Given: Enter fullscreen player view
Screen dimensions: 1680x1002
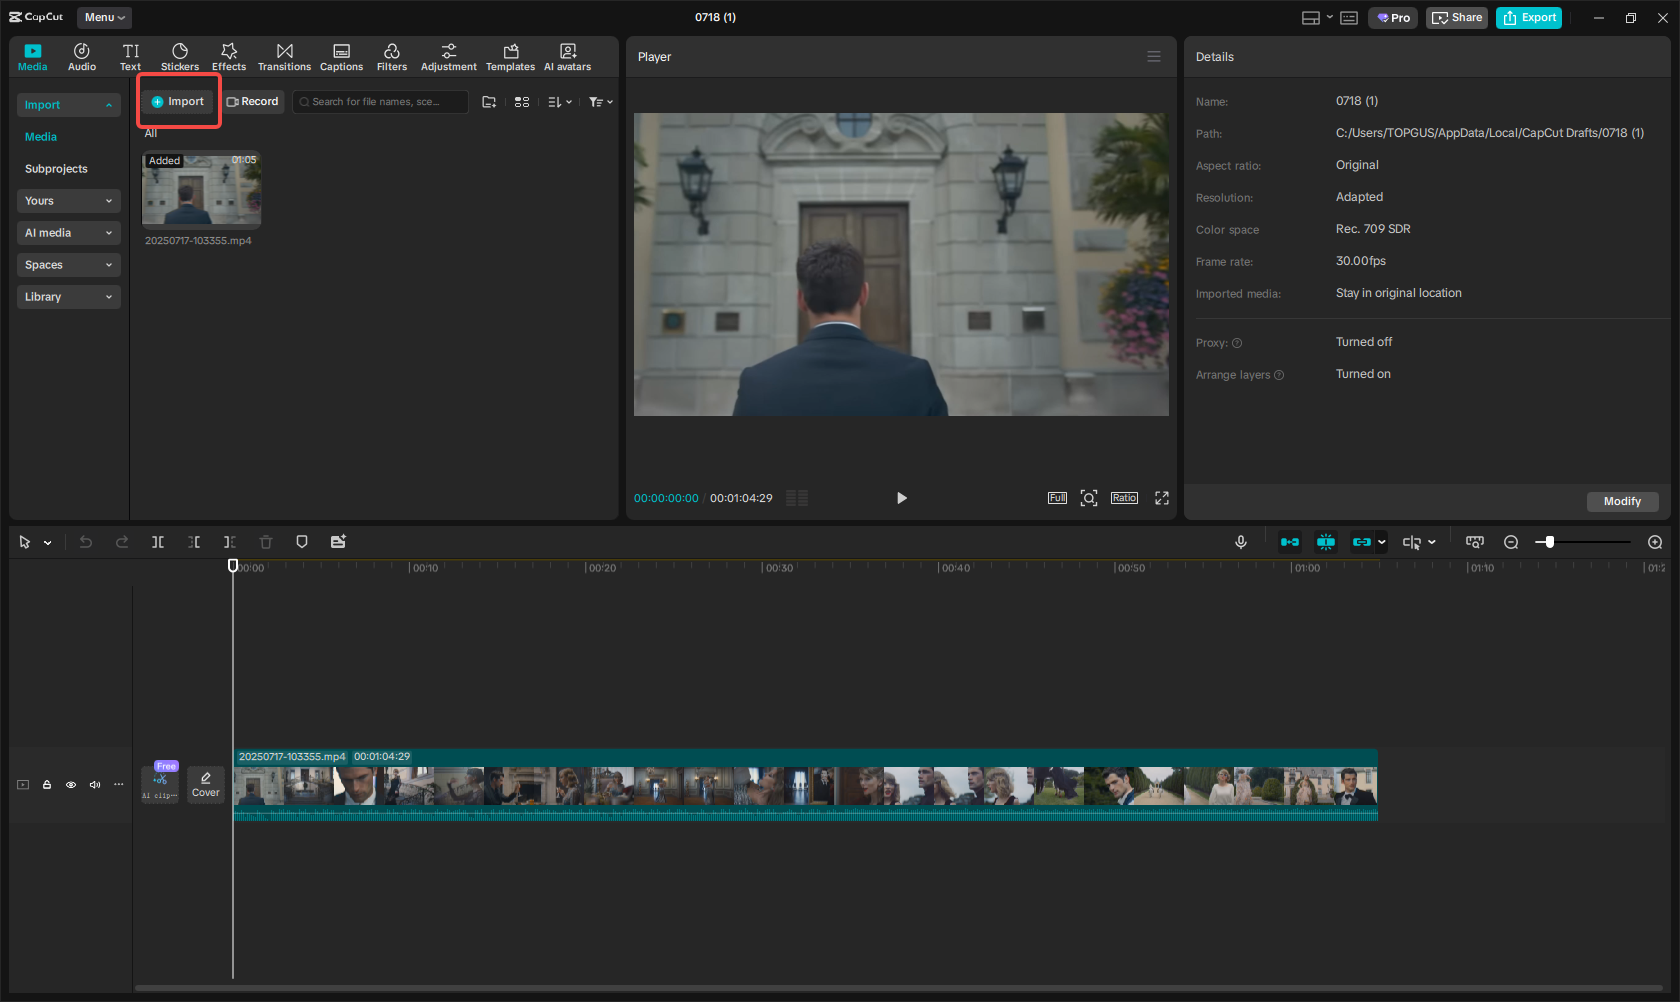Looking at the screenshot, I should (x=1162, y=498).
